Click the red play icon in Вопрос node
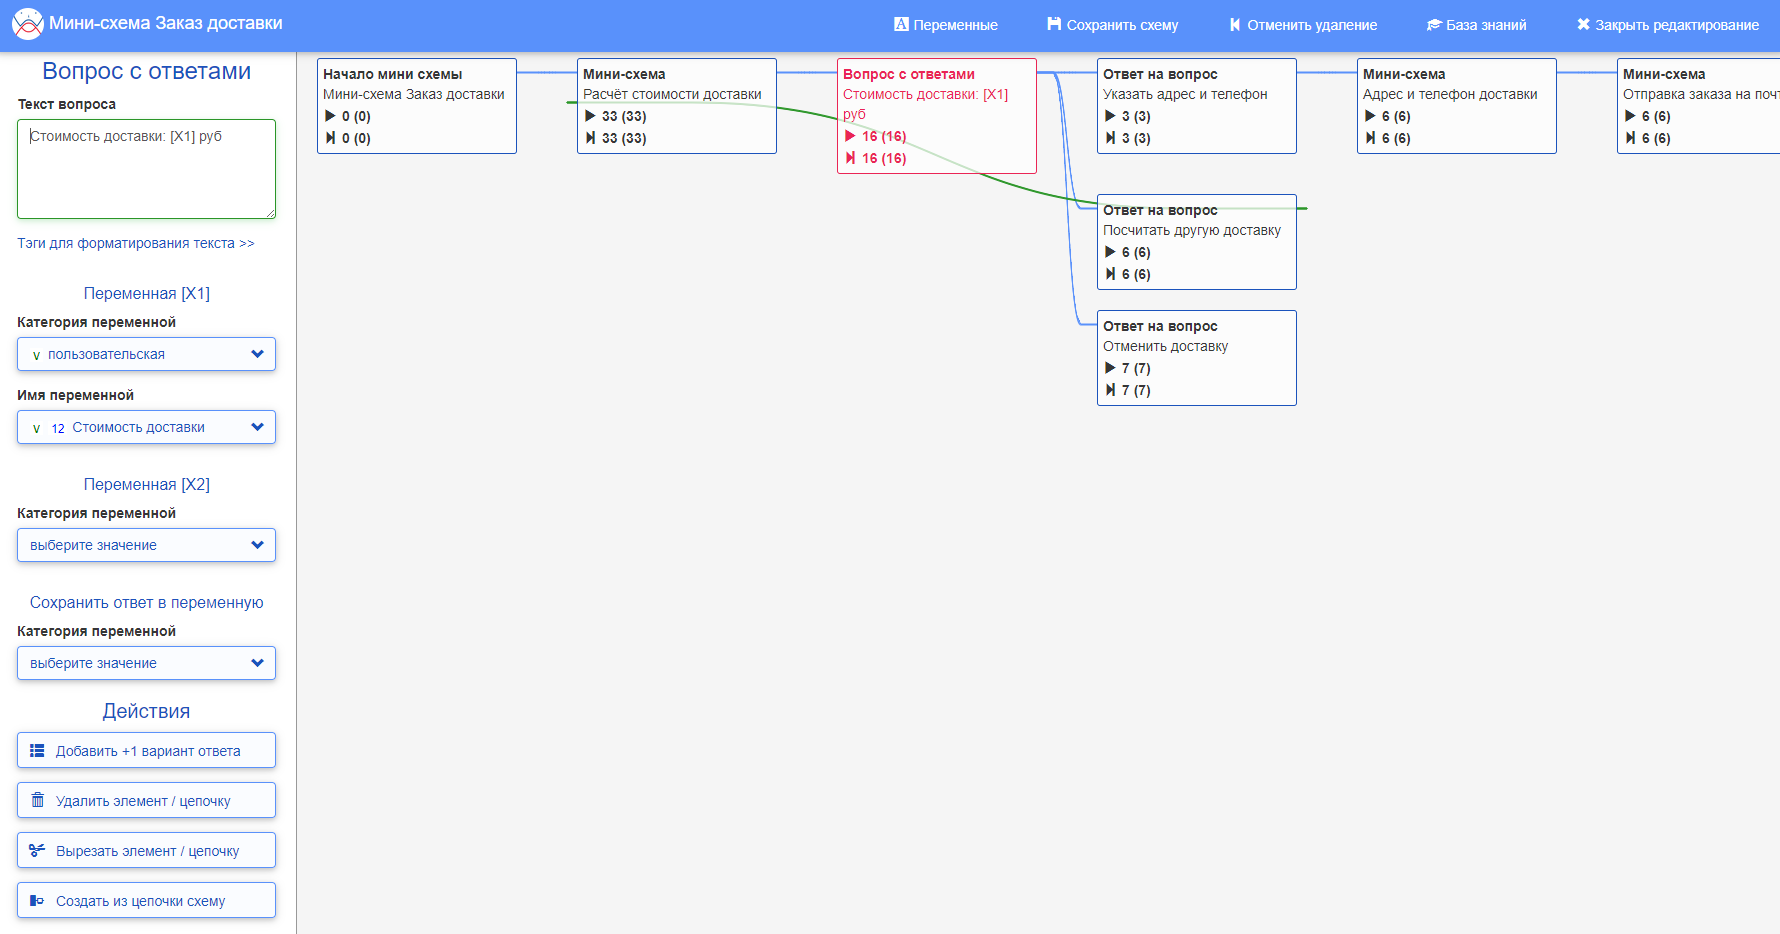 [x=850, y=136]
